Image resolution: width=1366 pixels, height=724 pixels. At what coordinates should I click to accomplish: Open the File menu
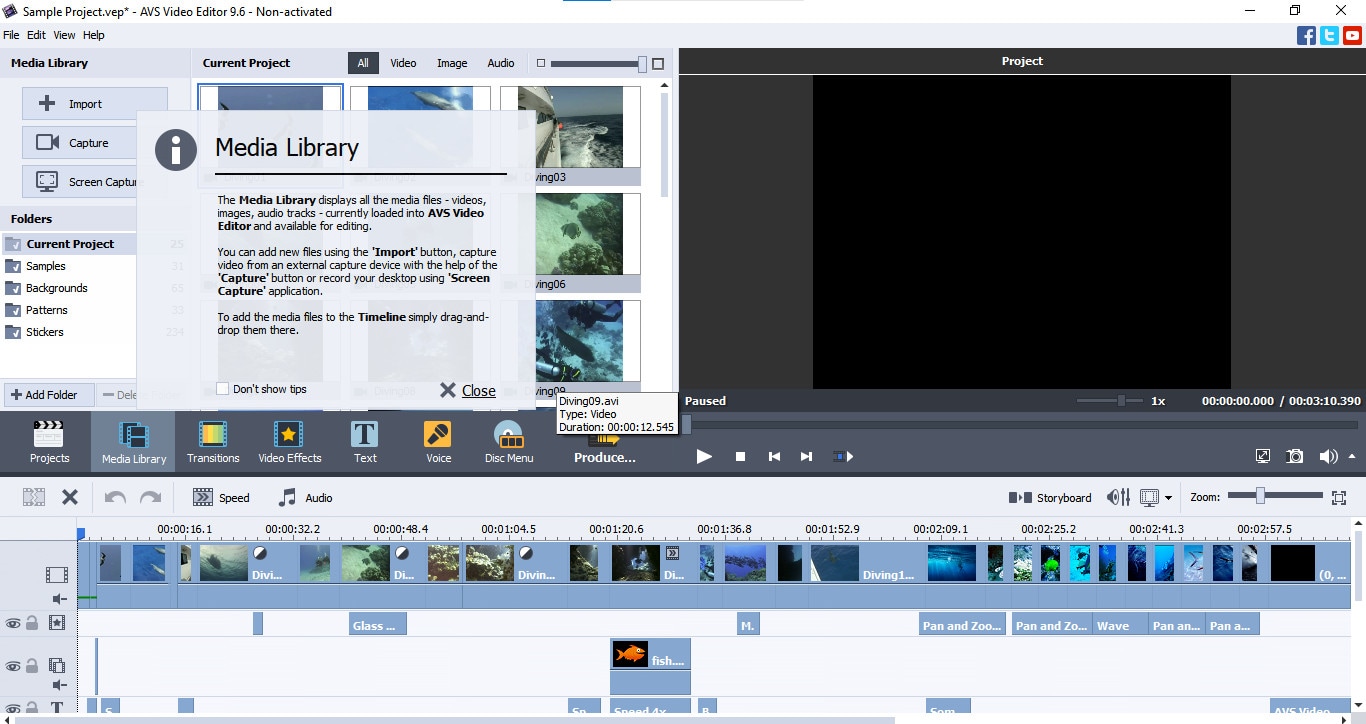[x=11, y=35]
